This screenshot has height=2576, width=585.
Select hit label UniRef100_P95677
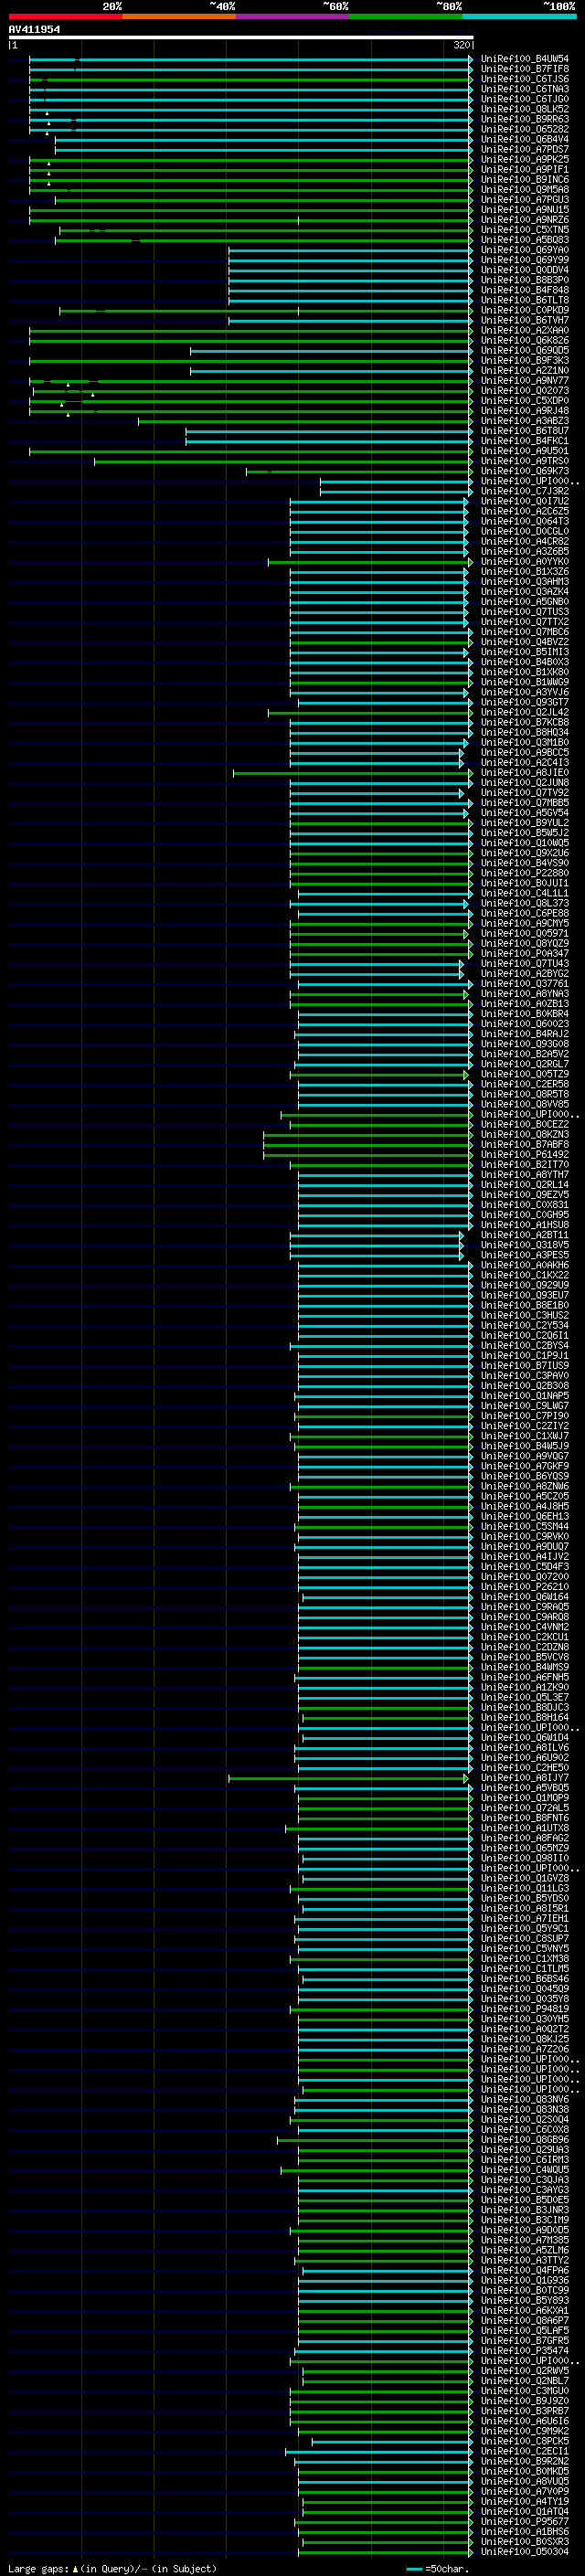525,2521
